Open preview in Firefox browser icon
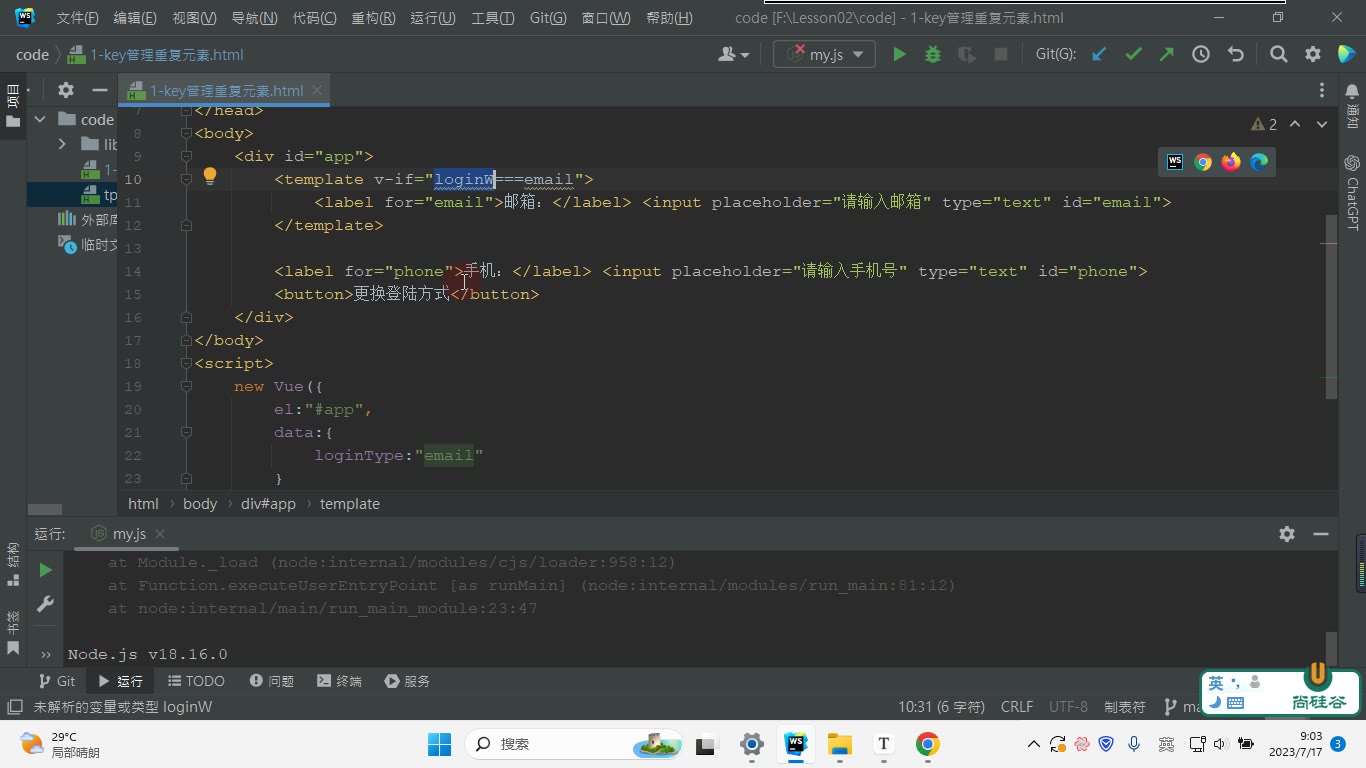The image size is (1366, 768). click(x=1231, y=161)
